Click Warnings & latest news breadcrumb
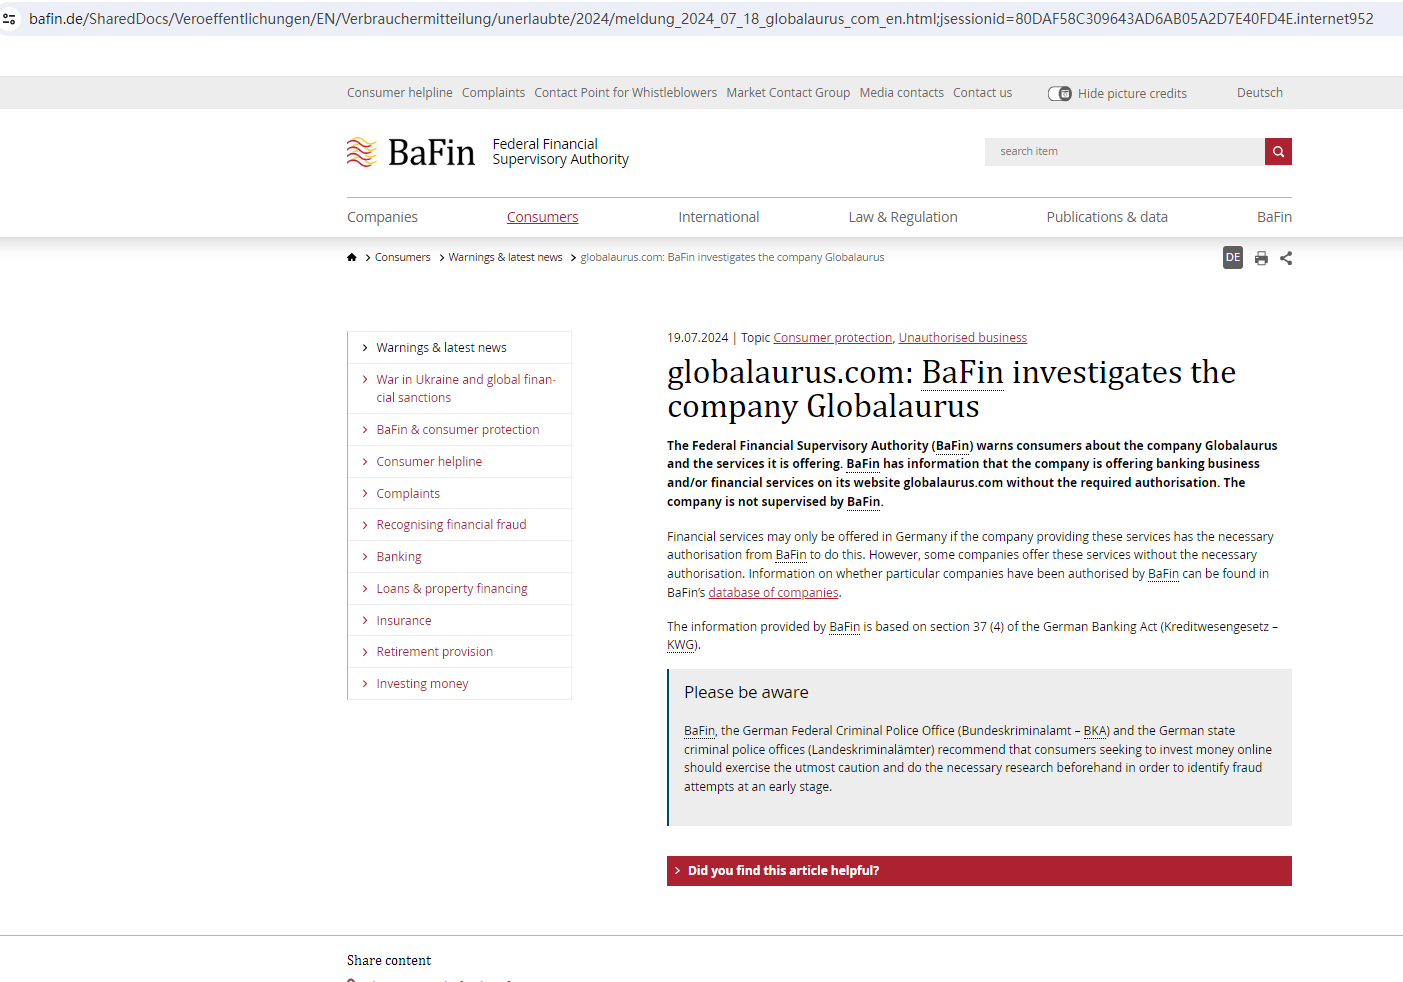The height and width of the screenshot is (982, 1403). click(x=505, y=258)
